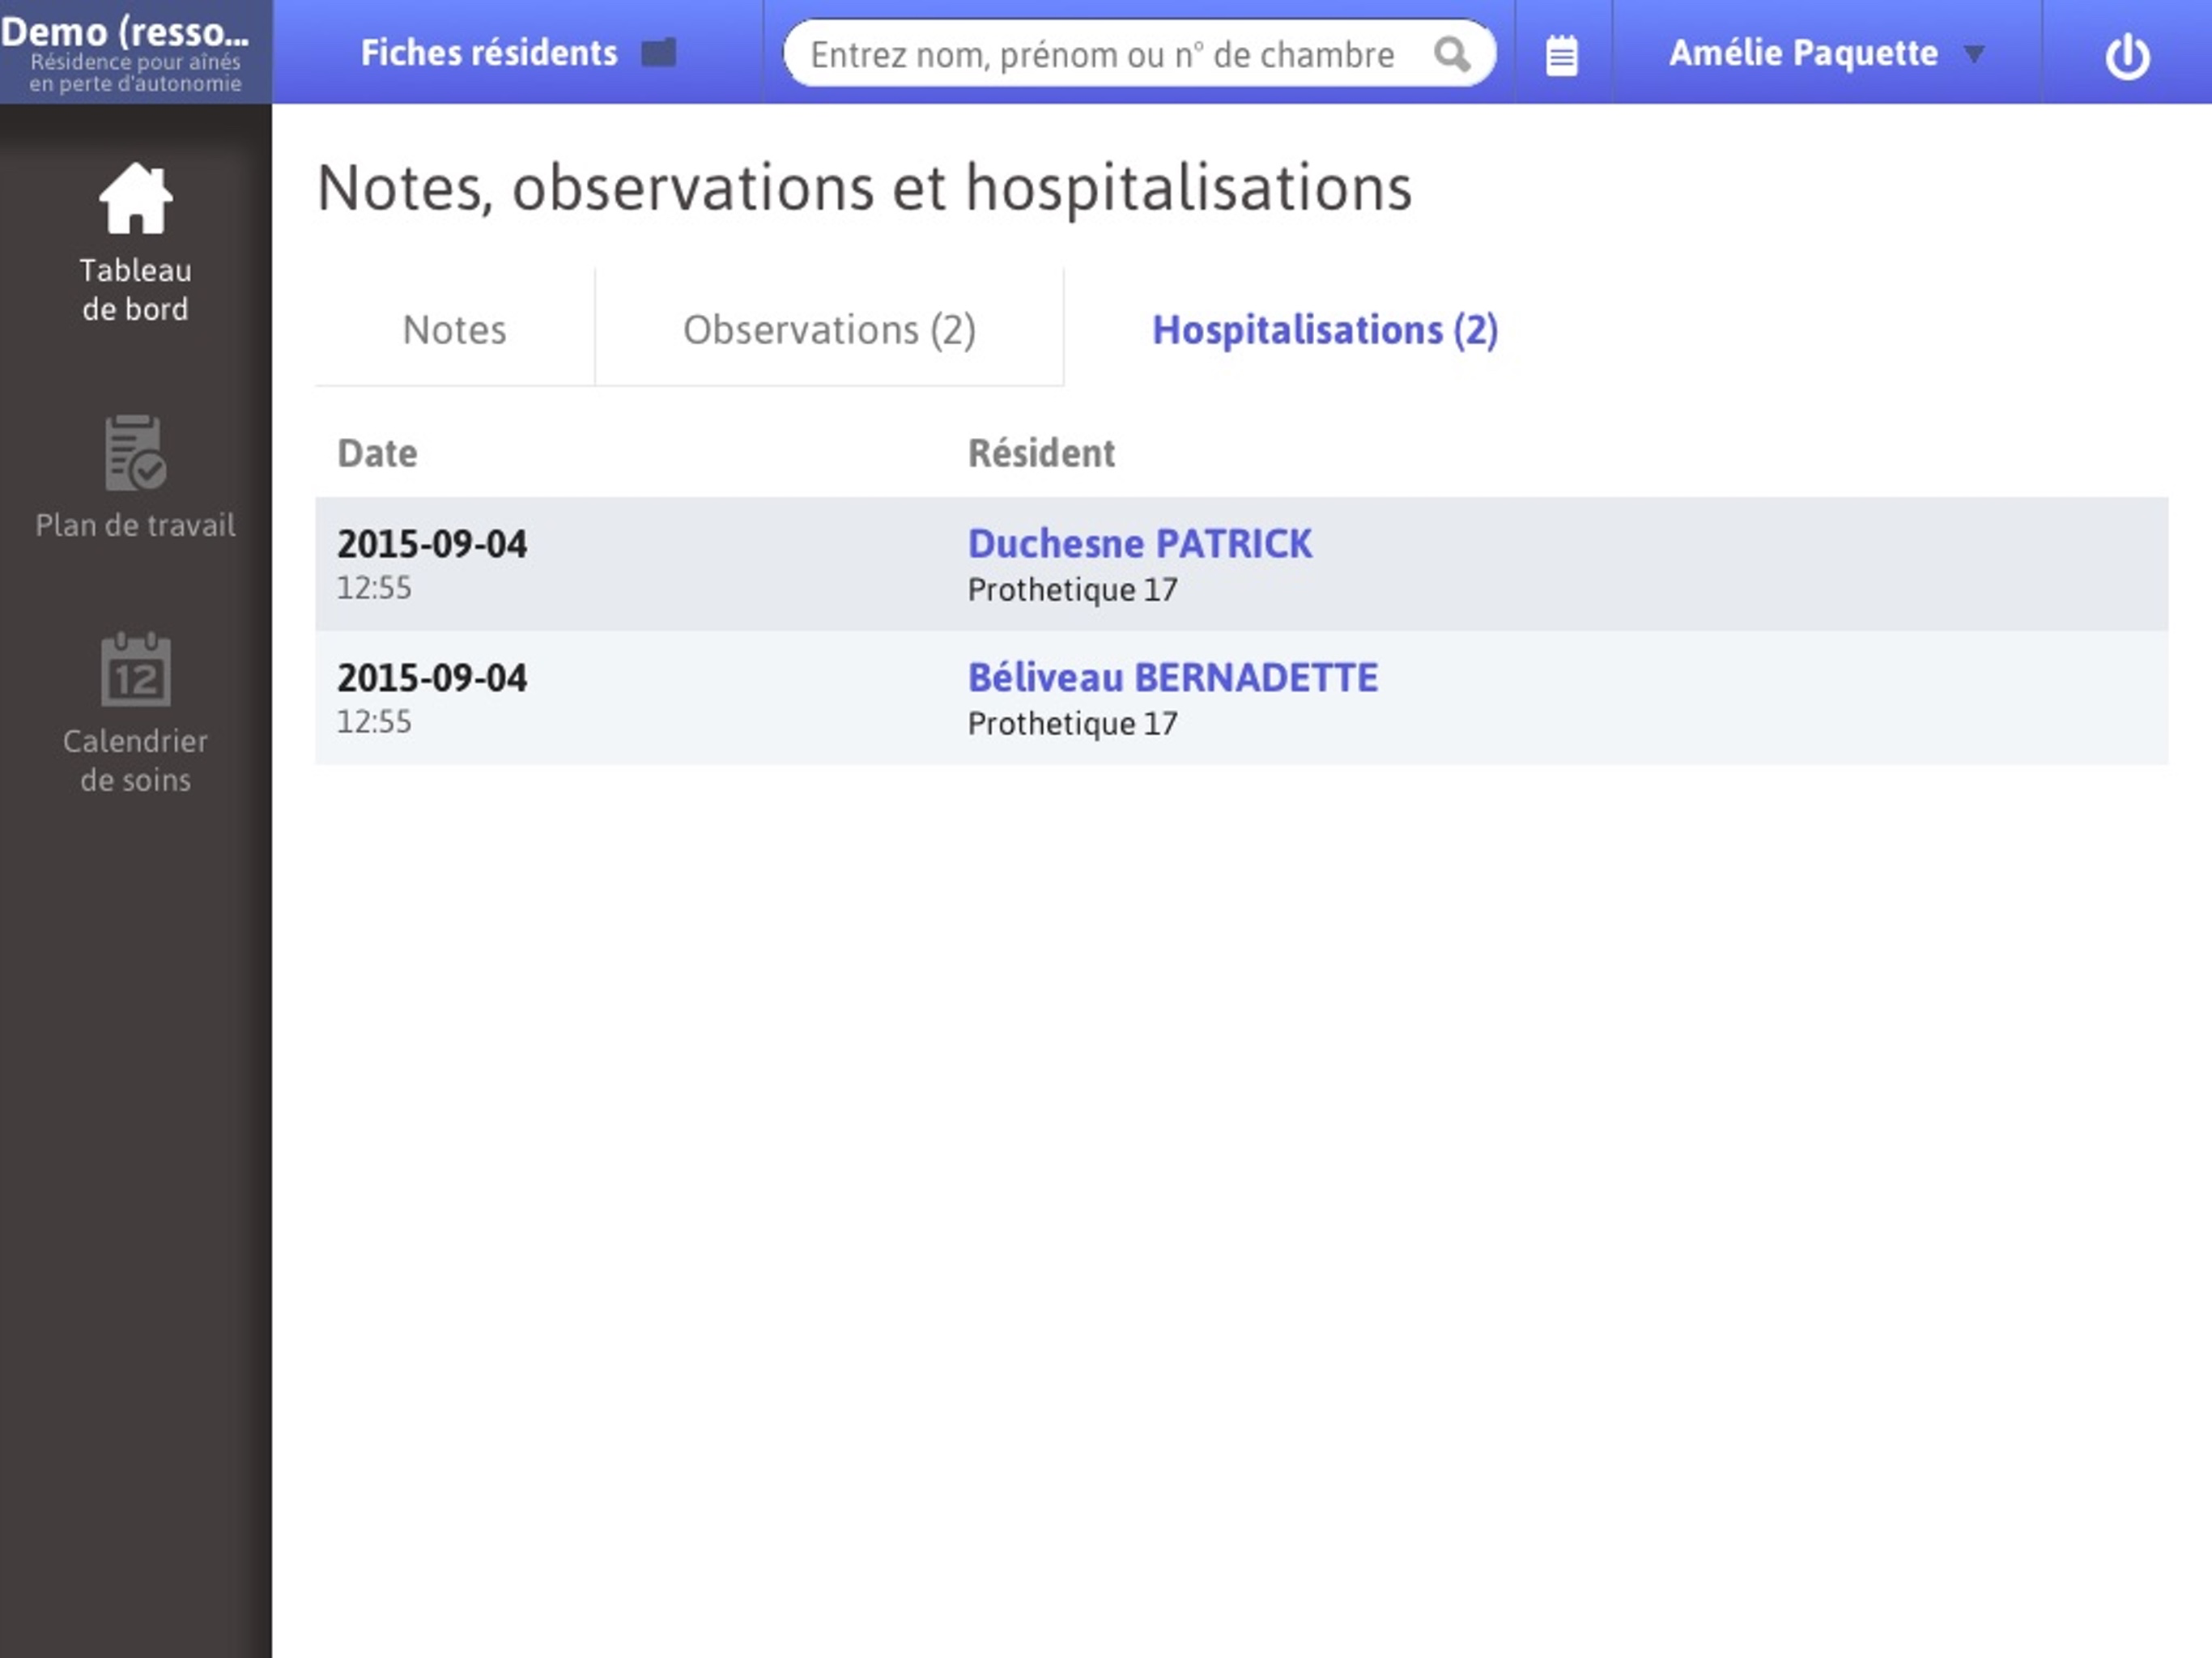The height and width of the screenshot is (1658, 2212).
Task: Select date 2015-09-04 in Duchesne row
Action: pyautogui.click(x=432, y=543)
